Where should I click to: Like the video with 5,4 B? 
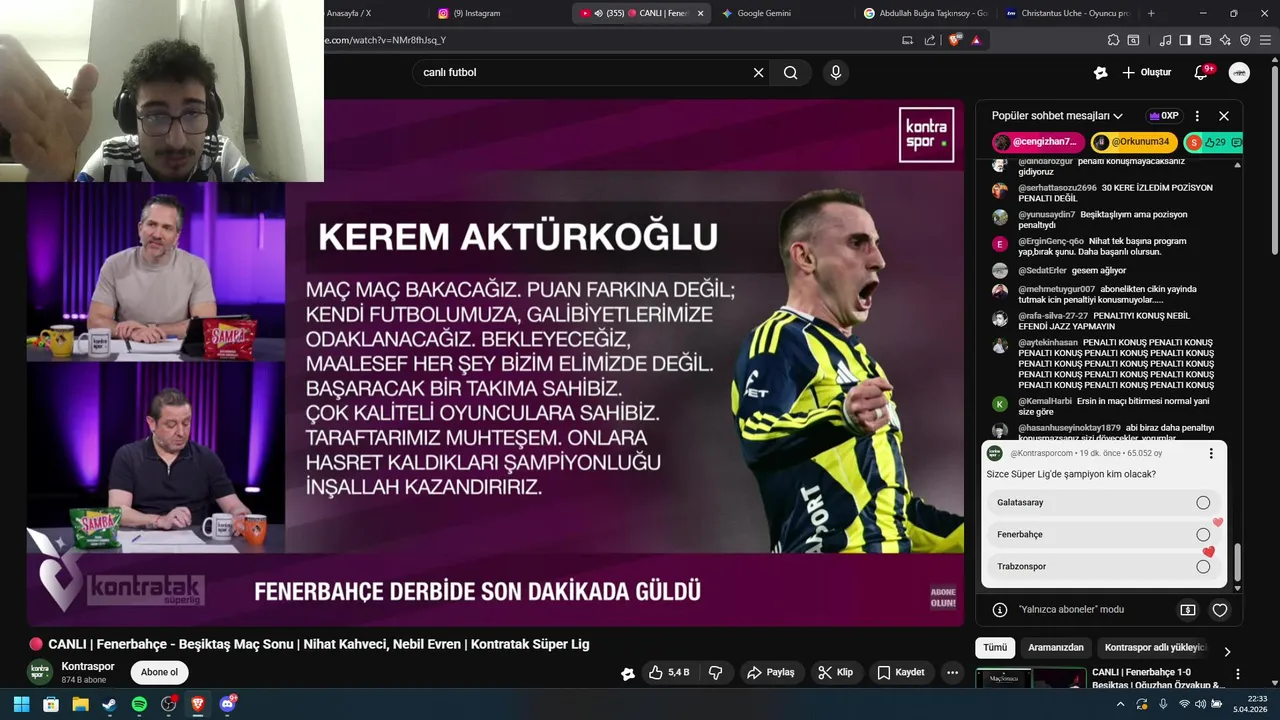coord(669,672)
